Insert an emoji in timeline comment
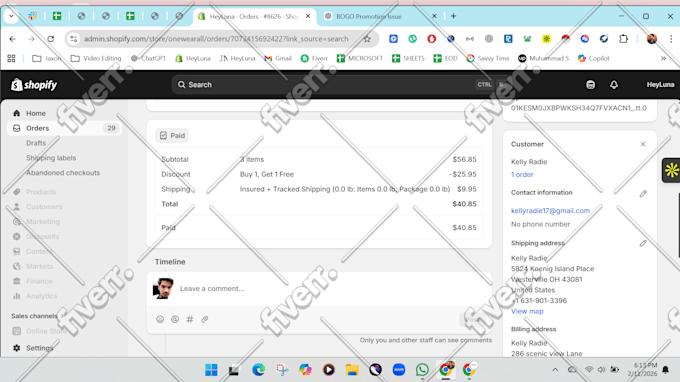The image size is (680, 382). tap(160, 319)
